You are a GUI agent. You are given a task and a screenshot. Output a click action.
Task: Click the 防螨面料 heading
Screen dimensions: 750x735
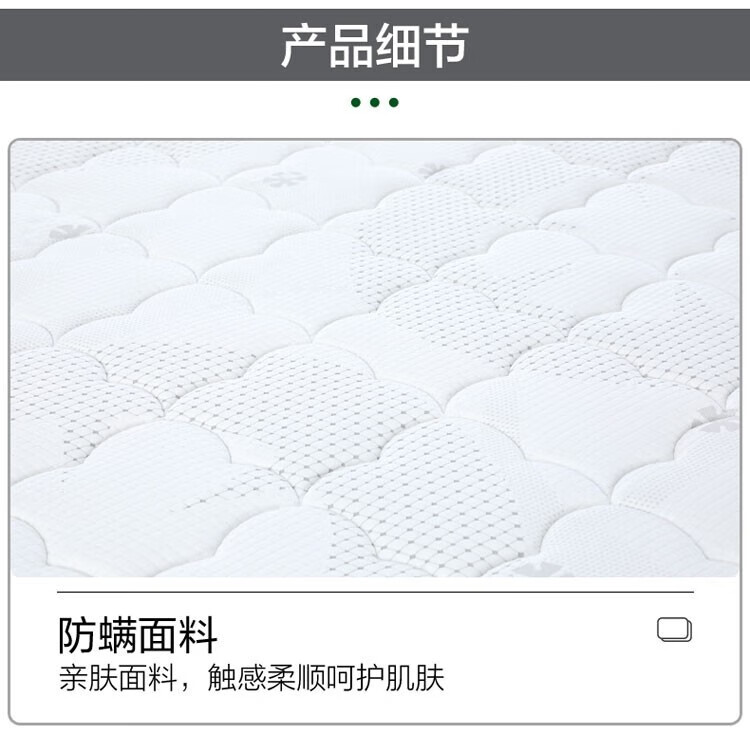138,635
